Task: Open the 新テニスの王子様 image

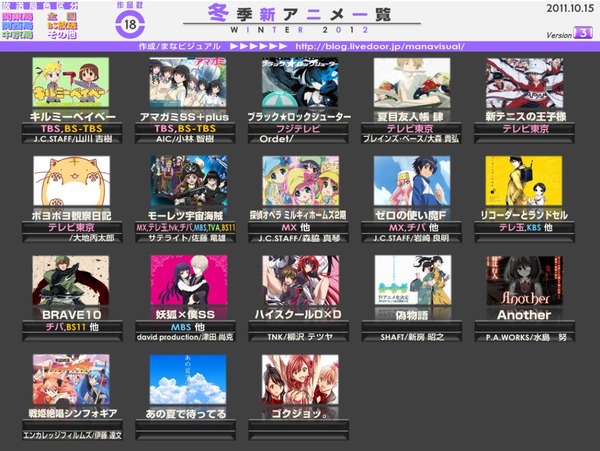Action: (524, 83)
